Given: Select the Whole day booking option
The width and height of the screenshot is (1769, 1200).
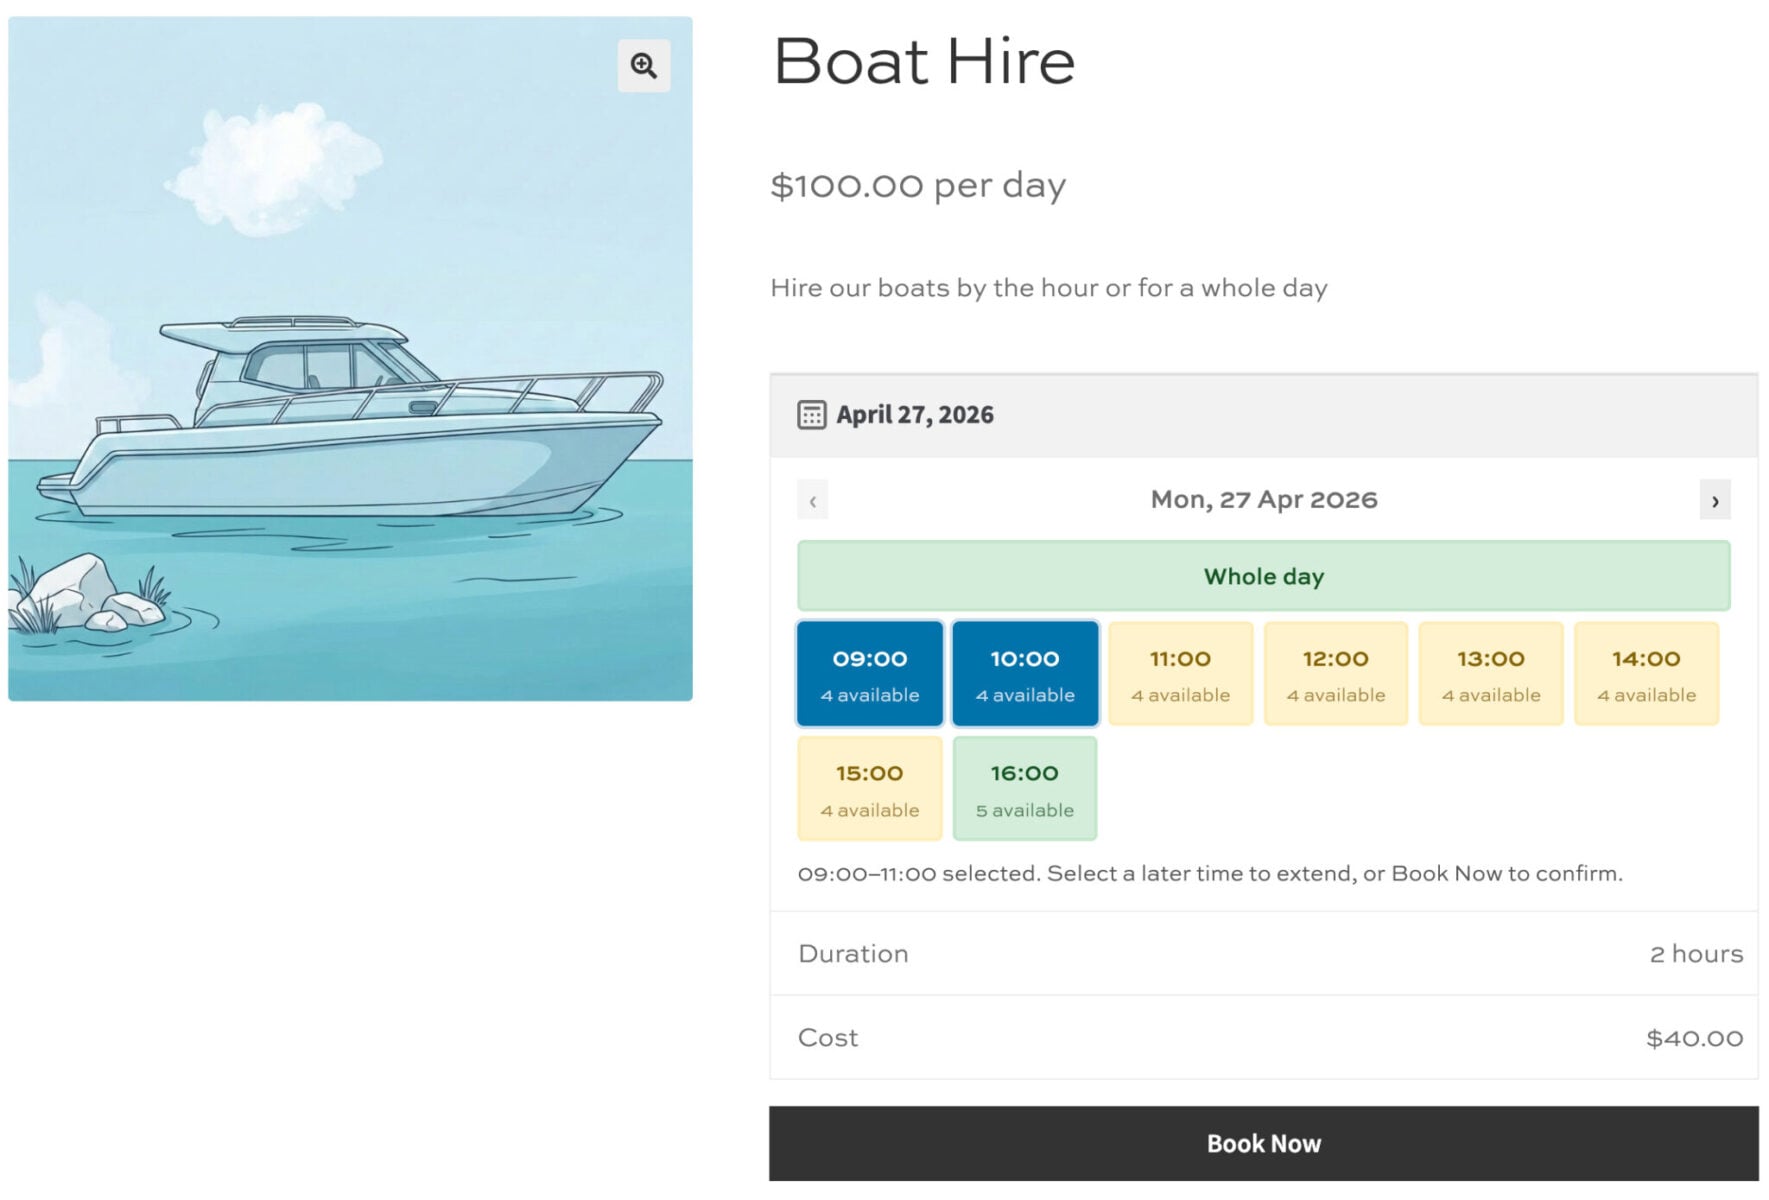Looking at the screenshot, I should coord(1263,576).
